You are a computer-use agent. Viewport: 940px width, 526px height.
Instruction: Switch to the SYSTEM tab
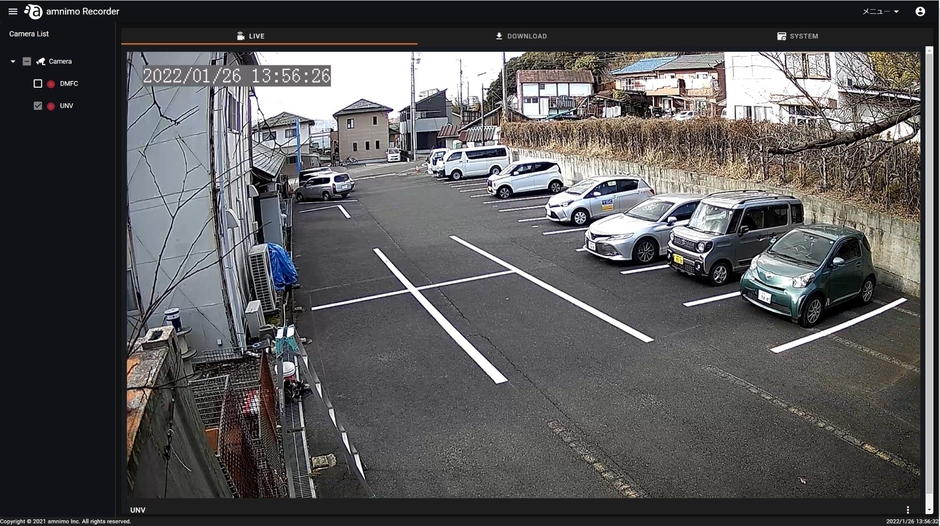point(797,36)
